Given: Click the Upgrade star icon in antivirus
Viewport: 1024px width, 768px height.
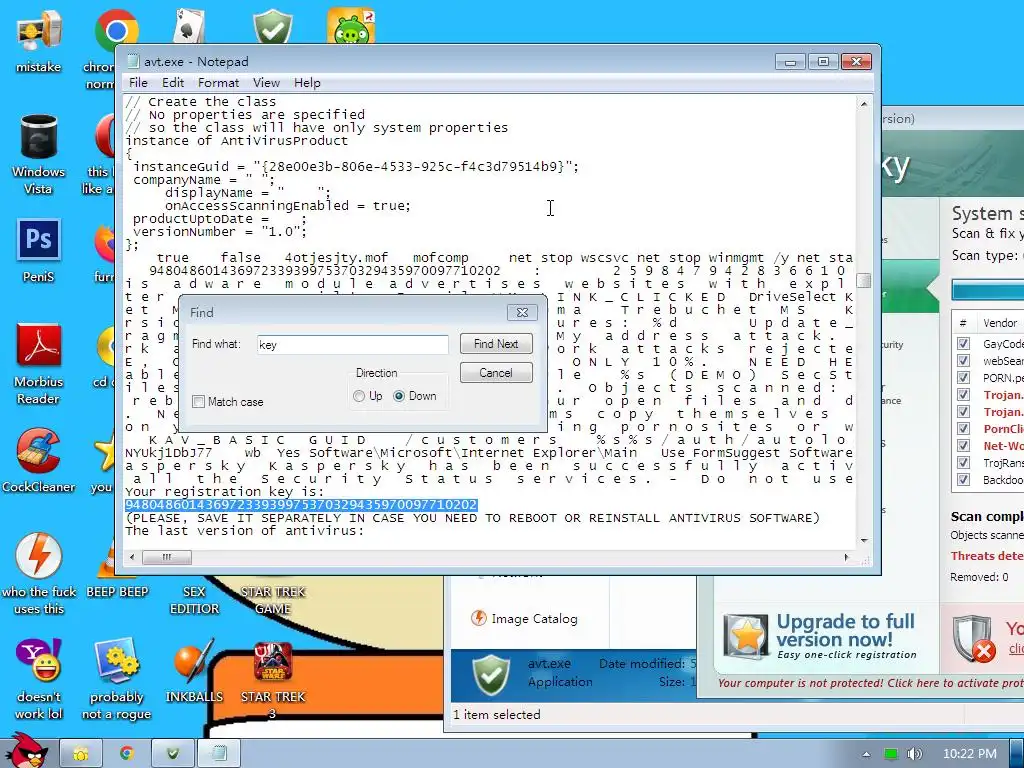Looking at the screenshot, I should coord(746,636).
